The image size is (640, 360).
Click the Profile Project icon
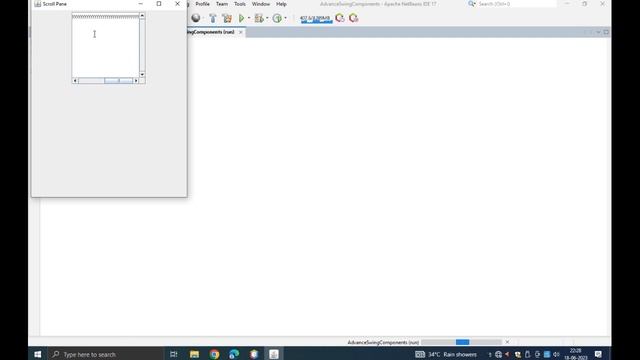coord(277,18)
